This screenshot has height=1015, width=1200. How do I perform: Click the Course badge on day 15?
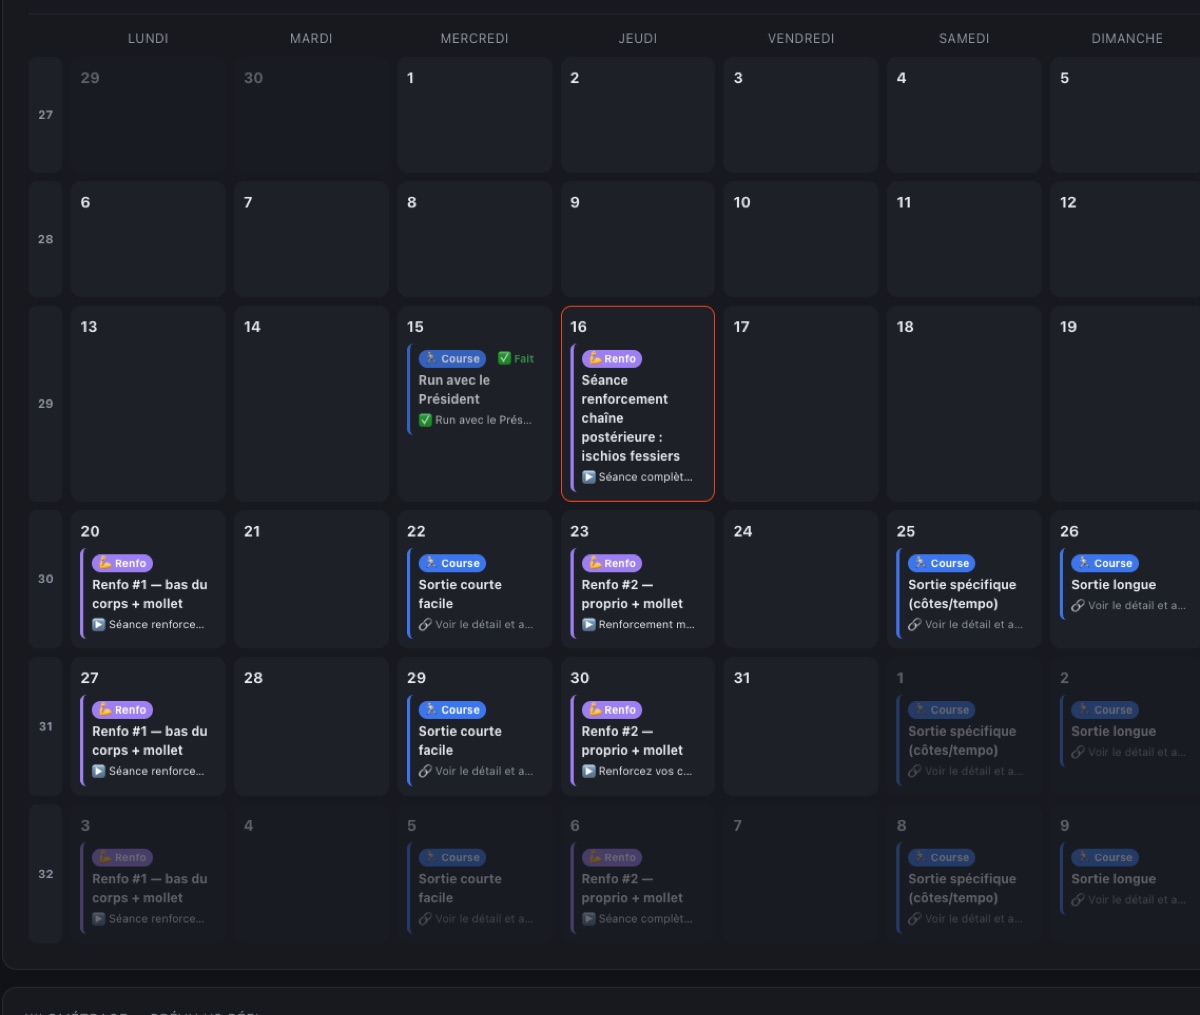[x=453, y=359]
